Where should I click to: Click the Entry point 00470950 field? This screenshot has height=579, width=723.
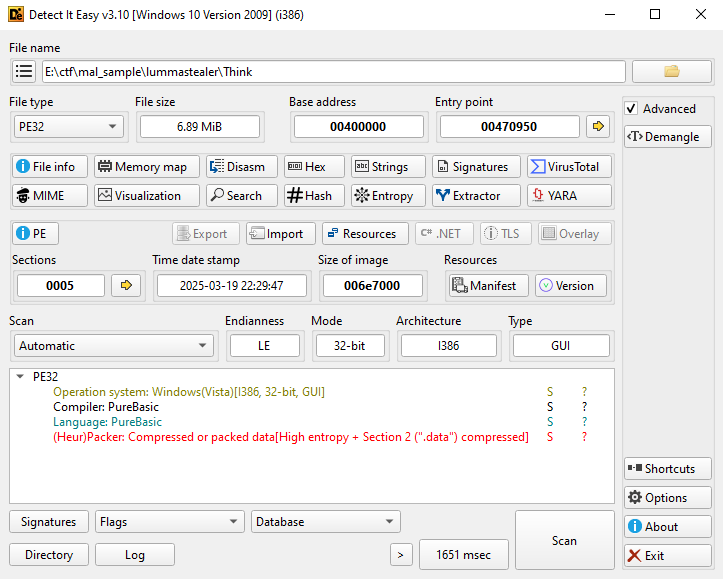(x=509, y=126)
